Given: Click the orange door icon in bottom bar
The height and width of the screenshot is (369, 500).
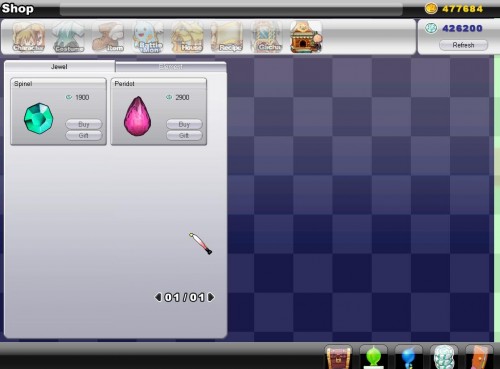Looking at the screenshot, I should (479, 357).
